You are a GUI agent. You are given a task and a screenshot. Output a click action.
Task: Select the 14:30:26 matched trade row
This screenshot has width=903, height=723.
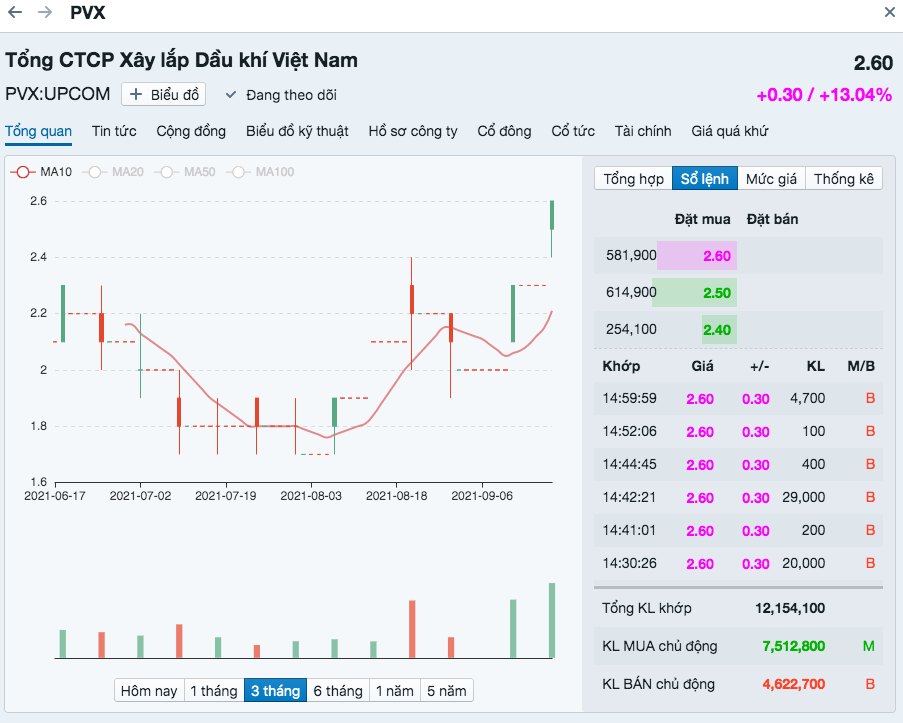pyautogui.click(x=738, y=563)
